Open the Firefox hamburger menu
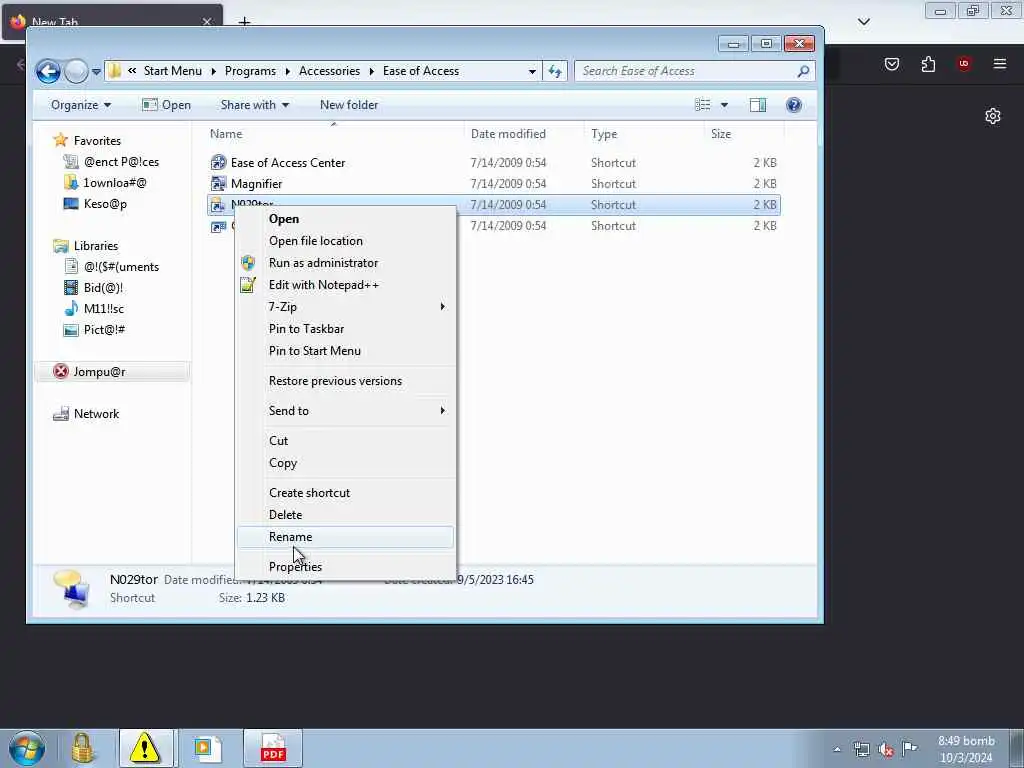The image size is (1024, 768). click(x=999, y=63)
